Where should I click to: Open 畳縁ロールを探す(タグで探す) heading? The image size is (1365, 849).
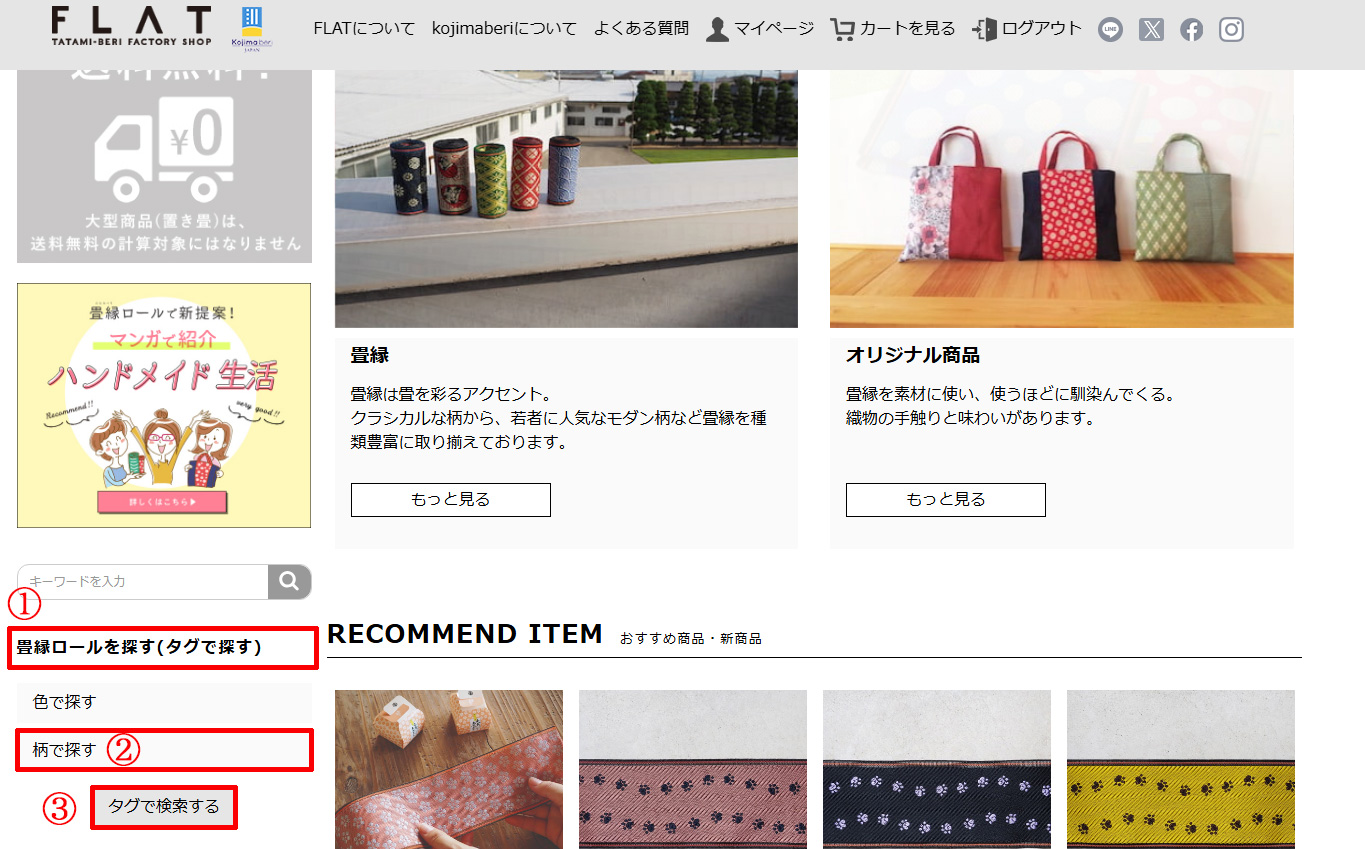coord(163,648)
